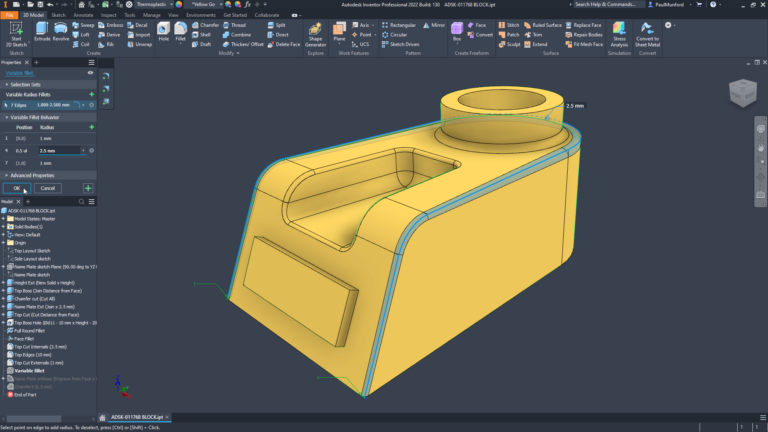The image size is (768, 432).
Task: Choose the Sweep command
Action: 83,25
